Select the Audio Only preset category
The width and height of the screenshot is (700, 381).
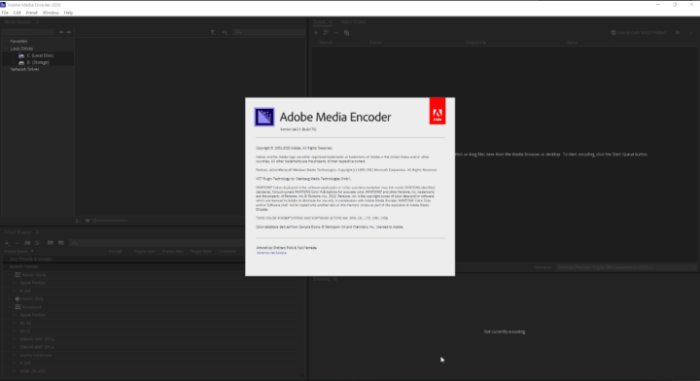[x=33, y=299]
